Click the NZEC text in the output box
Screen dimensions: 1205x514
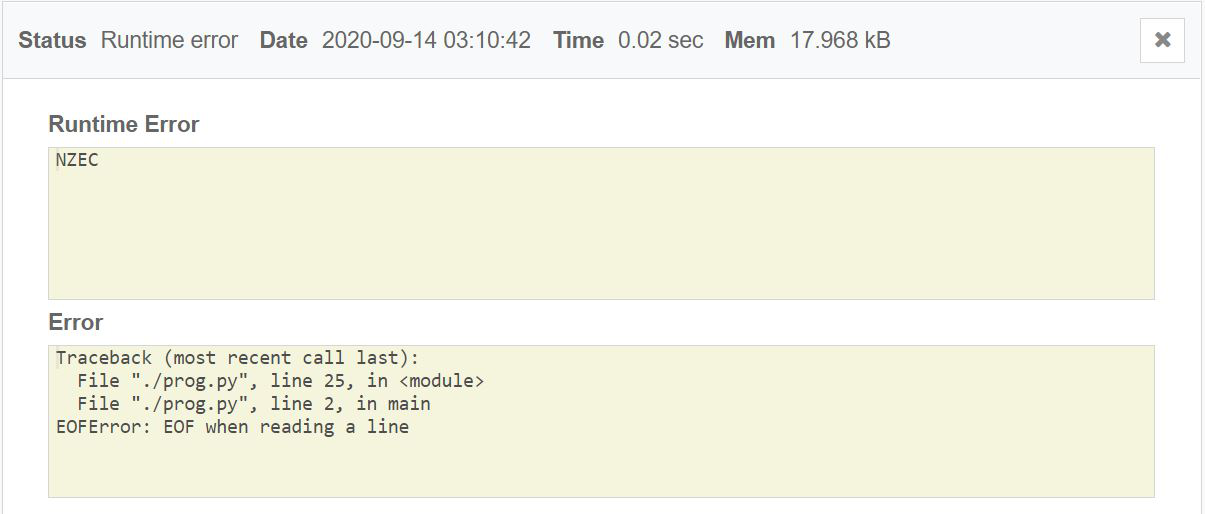(x=77, y=160)
